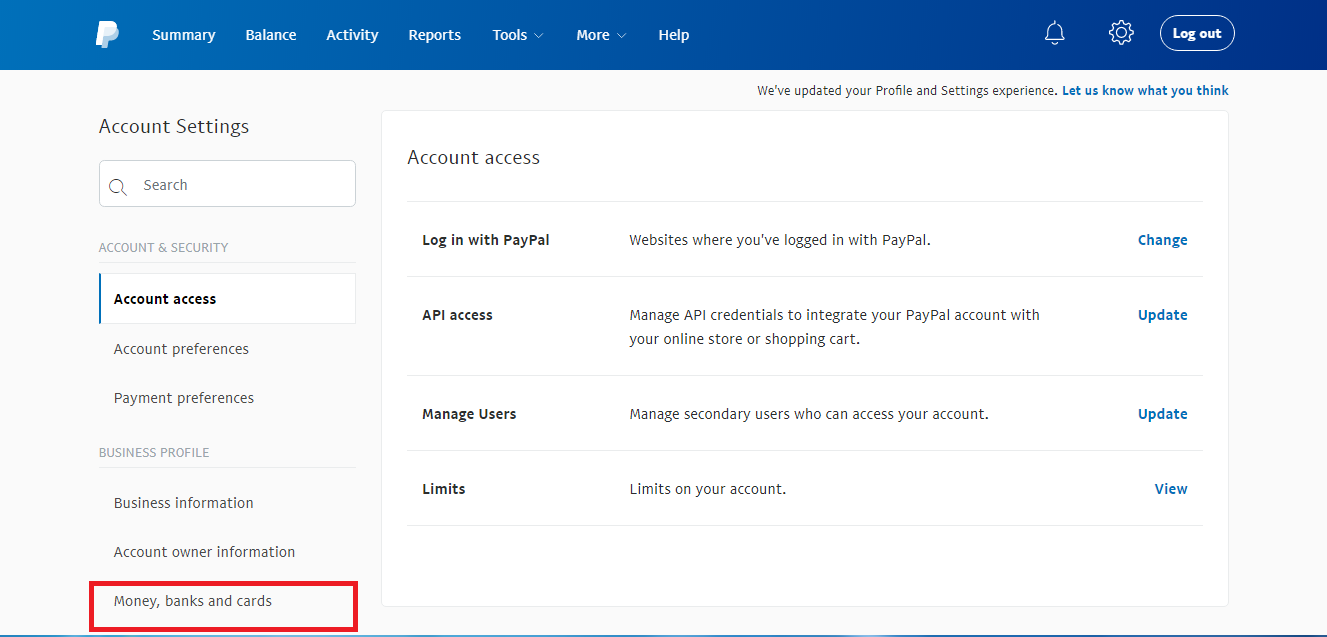Screen dimensions: 1327x637
Task: Click the BUSINESS PROFILE section label
Action: (154, 452)
